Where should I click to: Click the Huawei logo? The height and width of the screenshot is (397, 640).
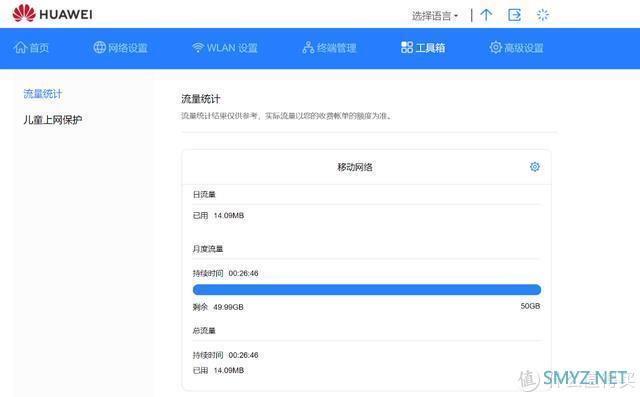click(52, 14)
